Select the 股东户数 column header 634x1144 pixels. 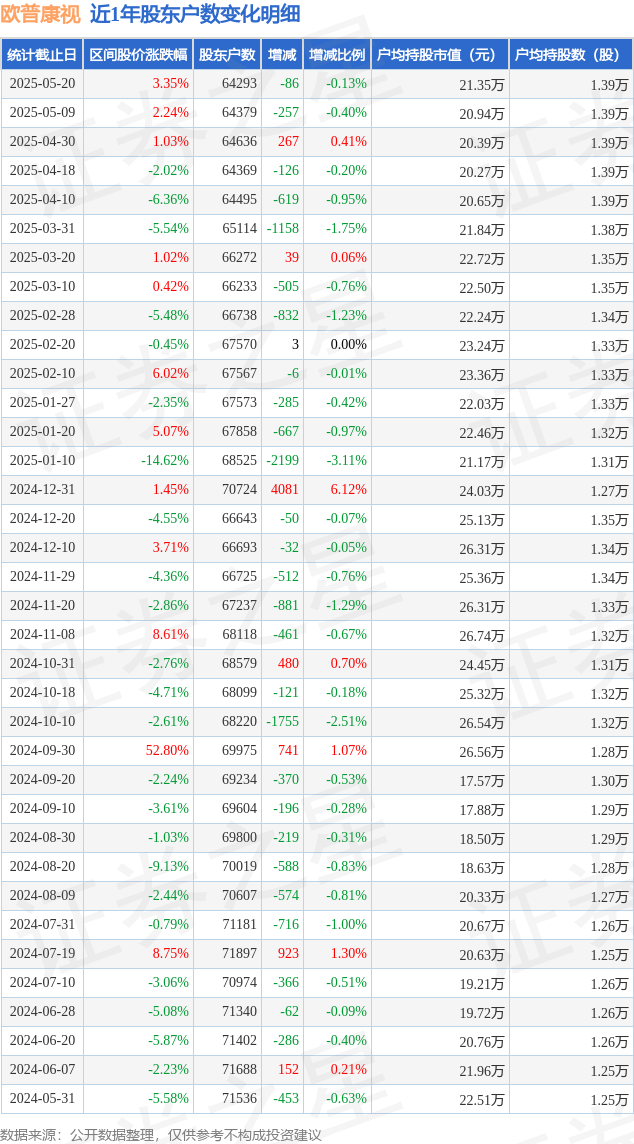coord(226,55)
